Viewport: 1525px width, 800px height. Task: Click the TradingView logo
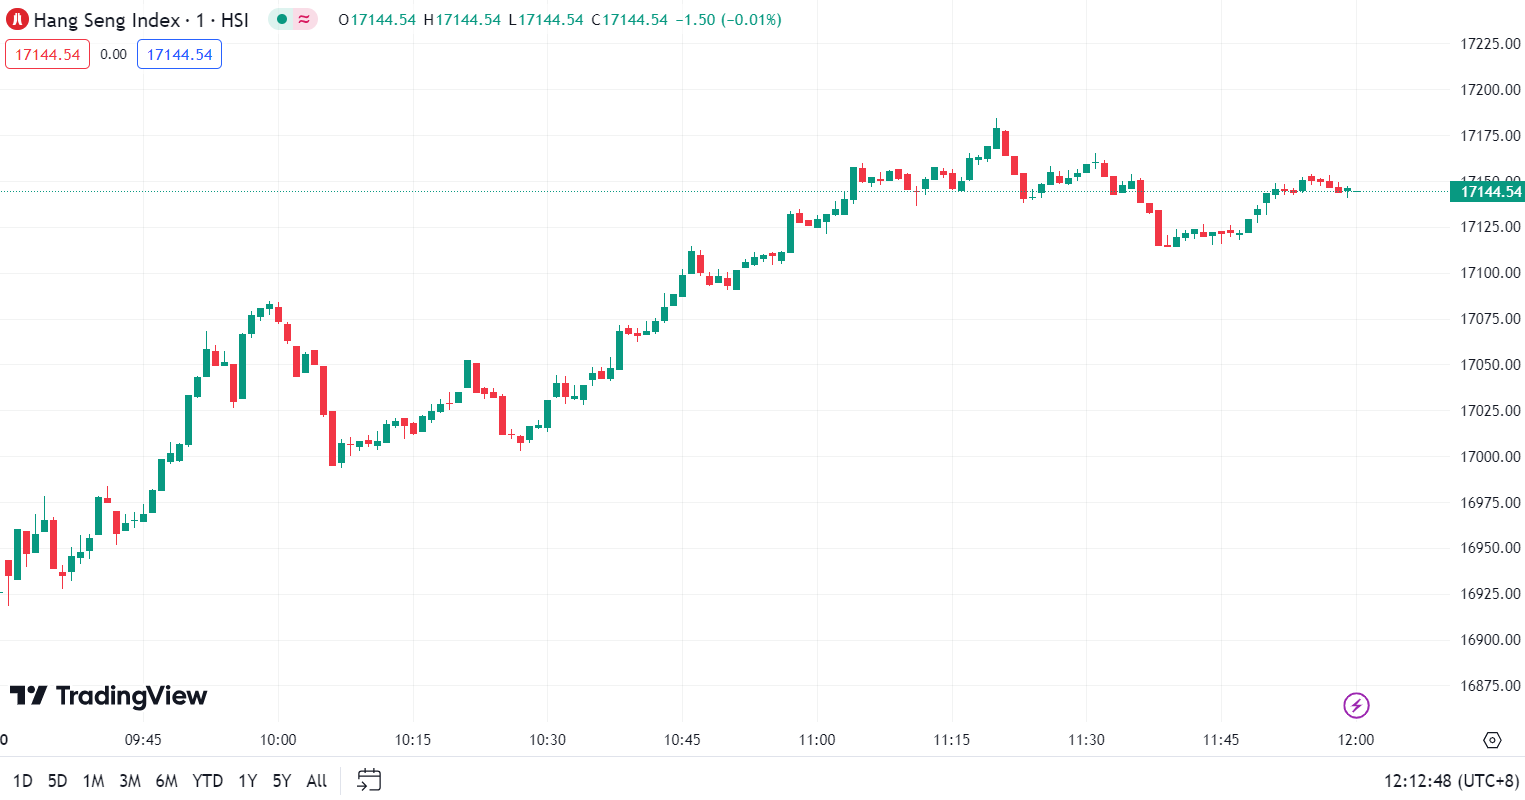coord(108,696)
